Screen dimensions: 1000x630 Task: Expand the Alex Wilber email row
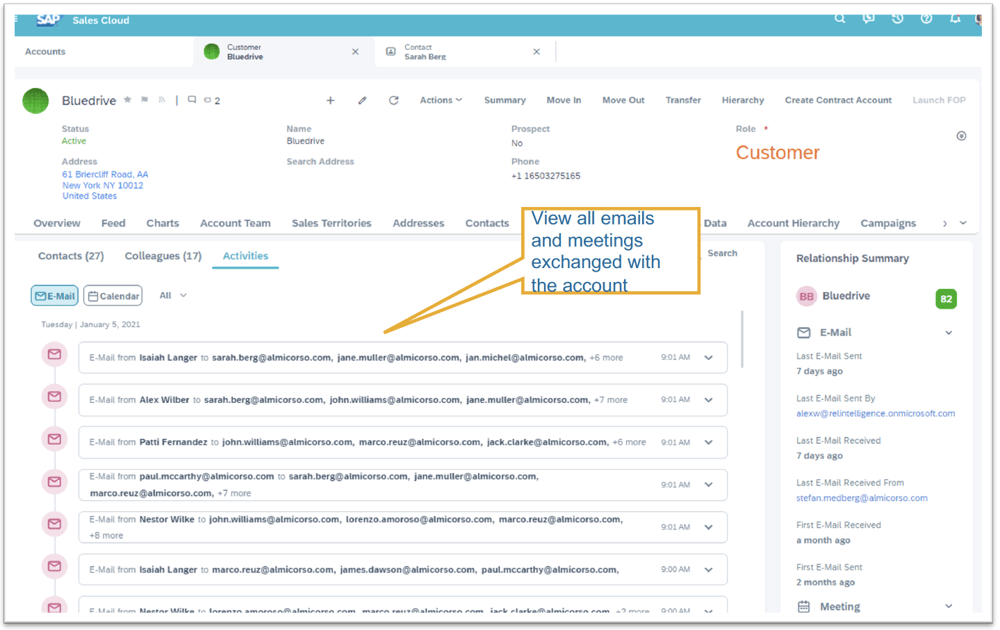click(x=709, y=400)
